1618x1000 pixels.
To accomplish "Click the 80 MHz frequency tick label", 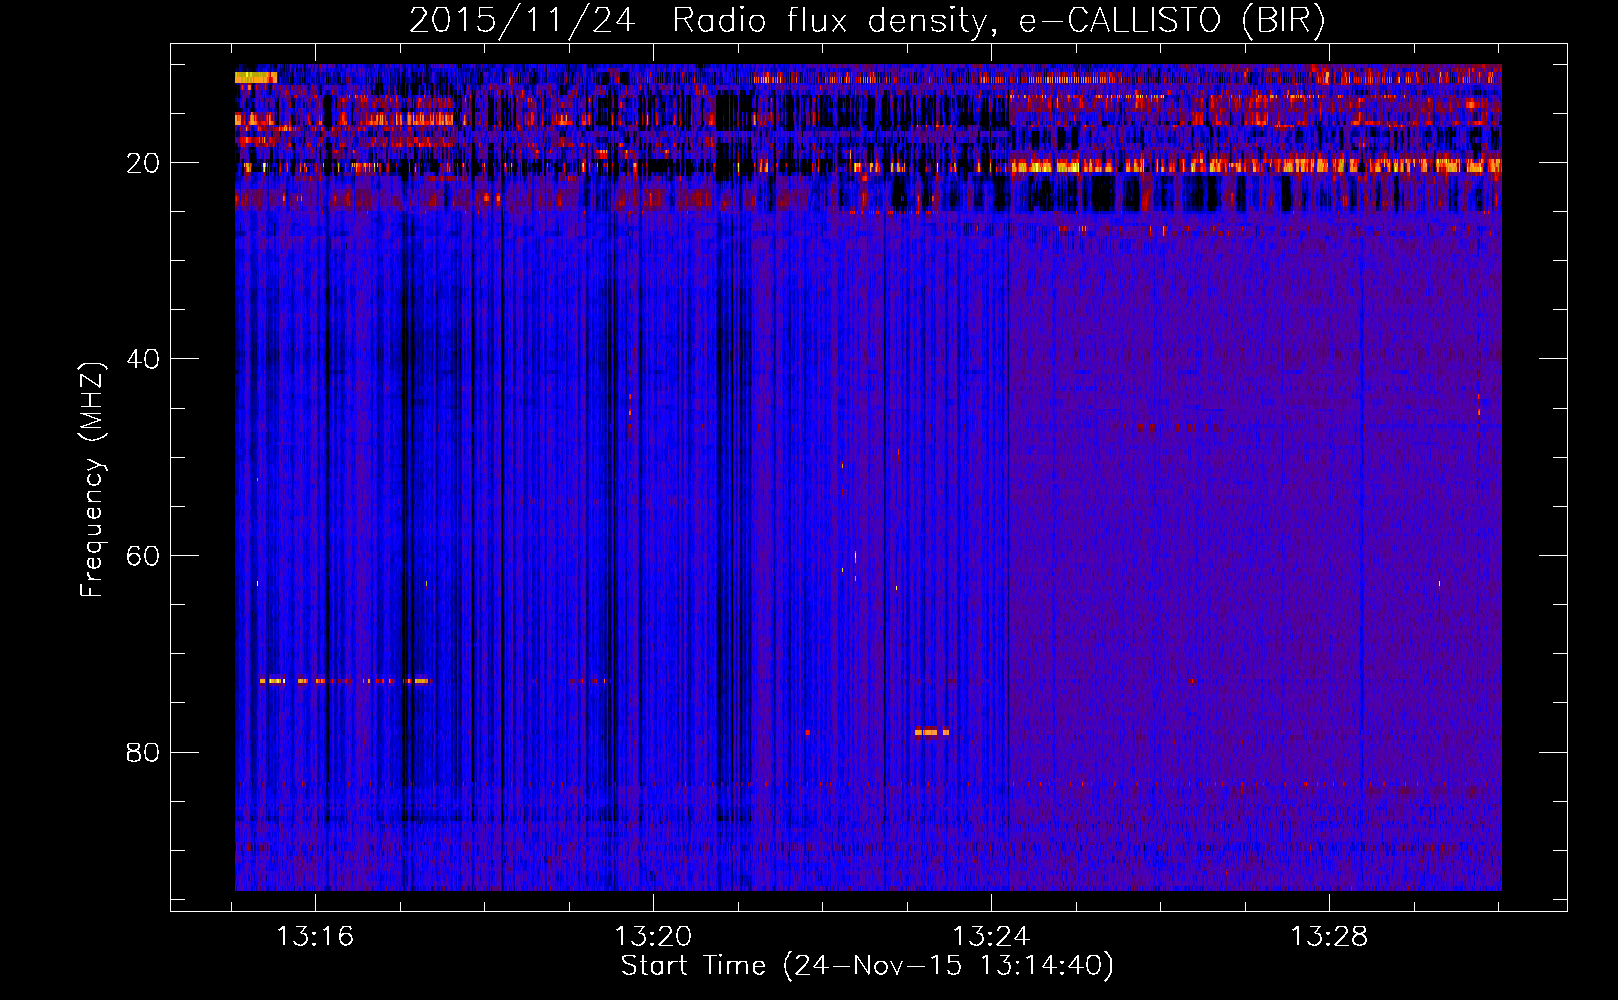I will (x=144, y=752).
